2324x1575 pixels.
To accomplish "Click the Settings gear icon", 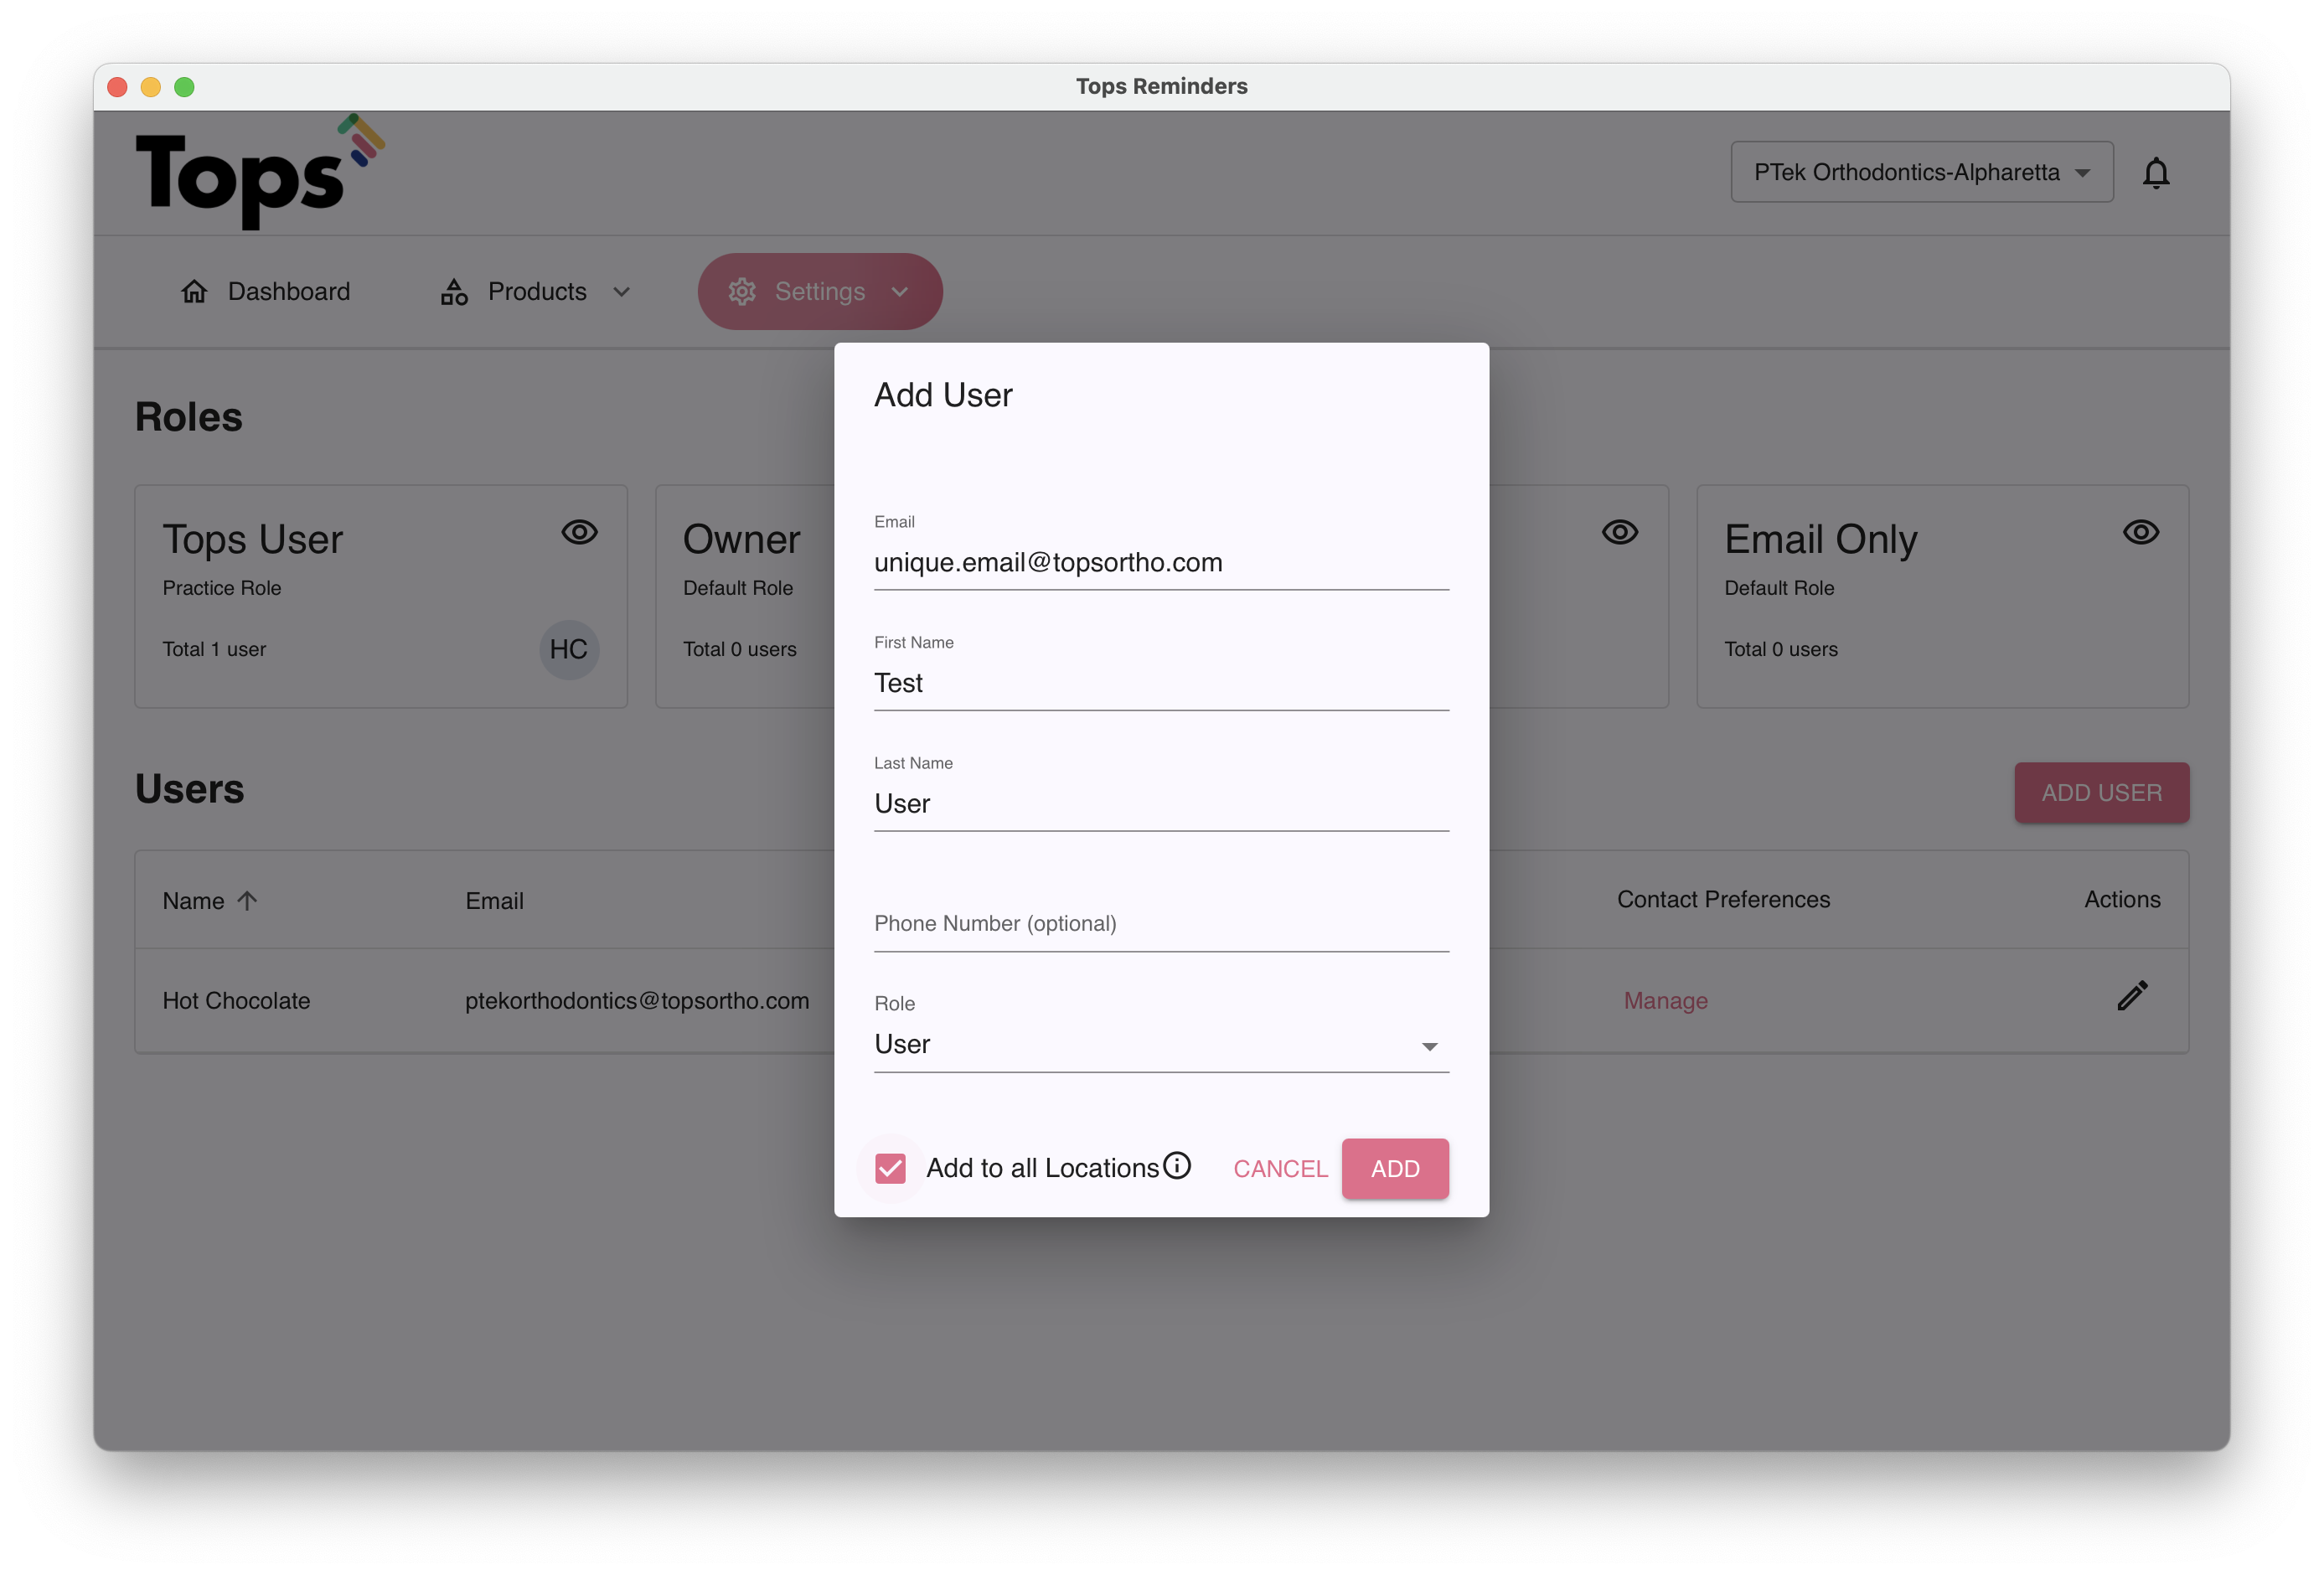I will point(742,291).
